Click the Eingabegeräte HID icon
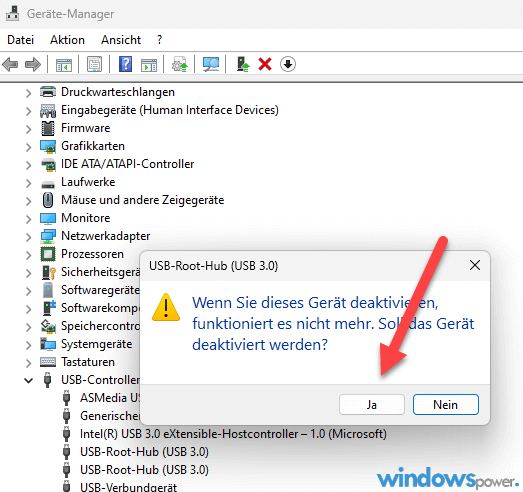The height and width of the screenshot is (492, 523). (48, 110)
